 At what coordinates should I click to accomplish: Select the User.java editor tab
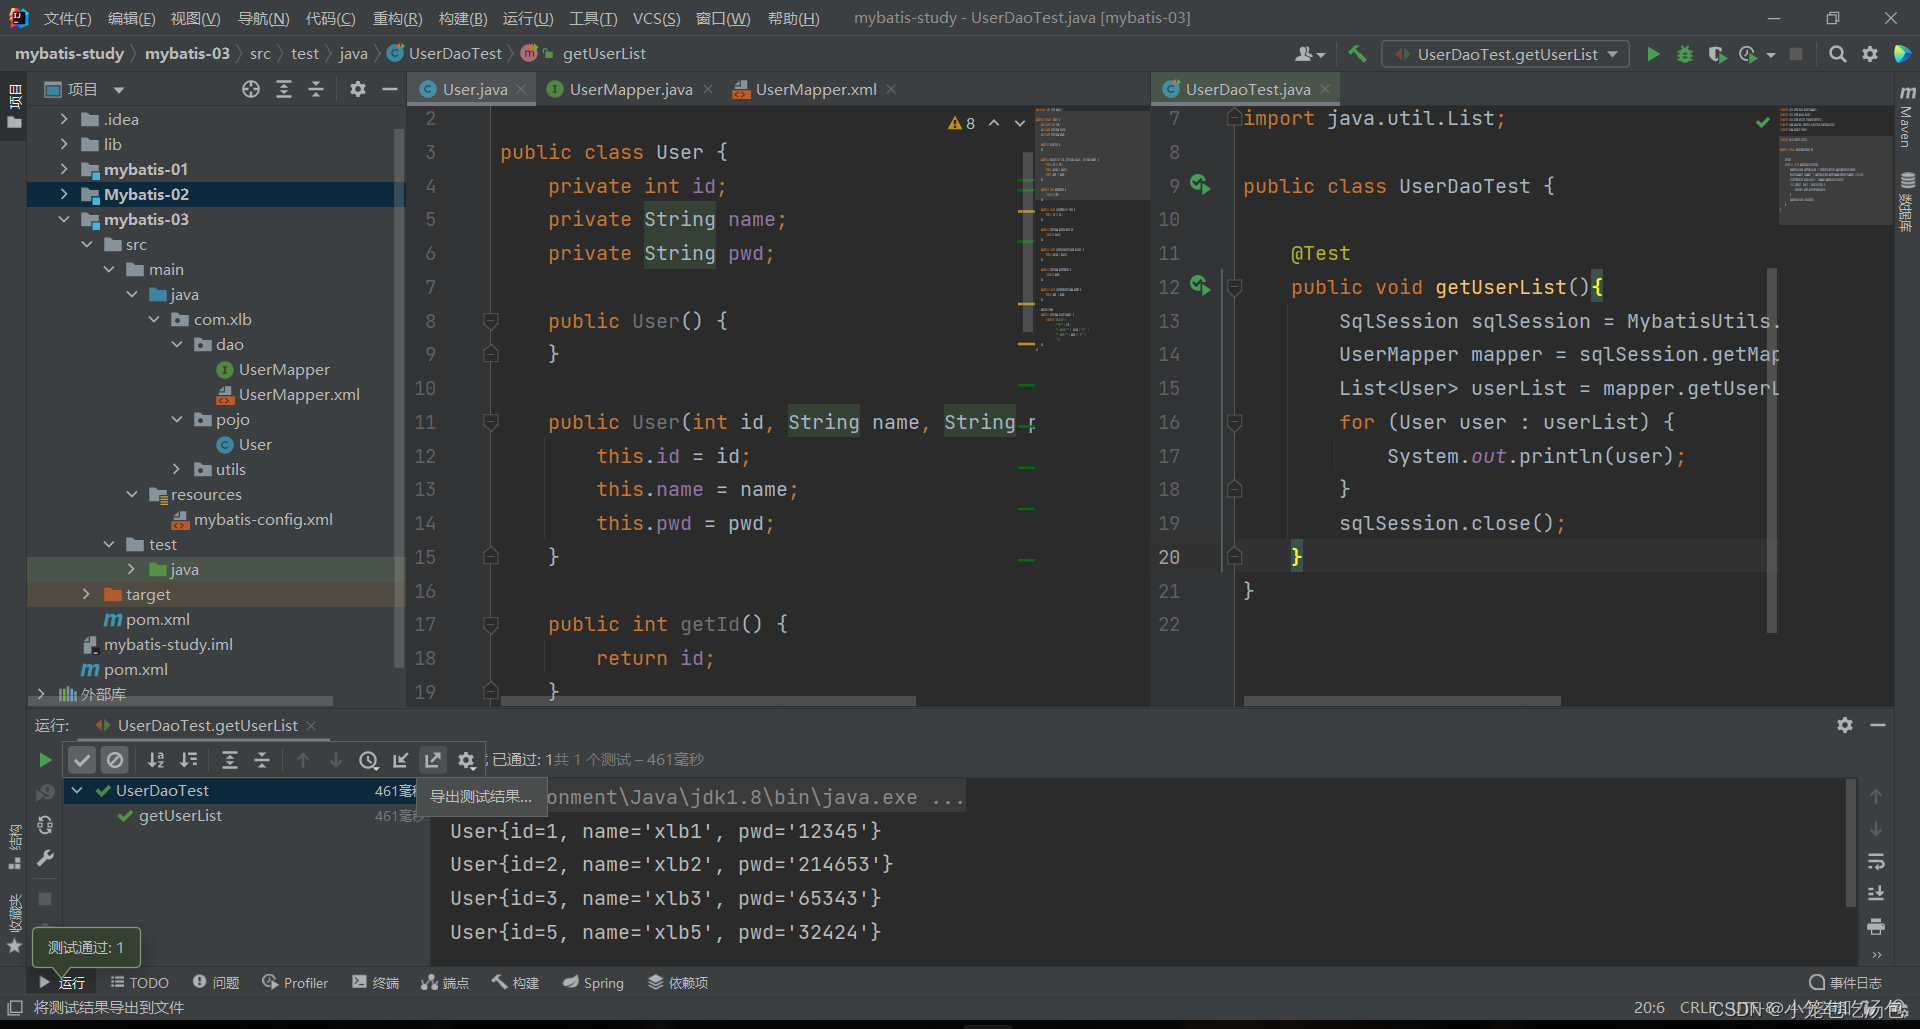point(475,89)
